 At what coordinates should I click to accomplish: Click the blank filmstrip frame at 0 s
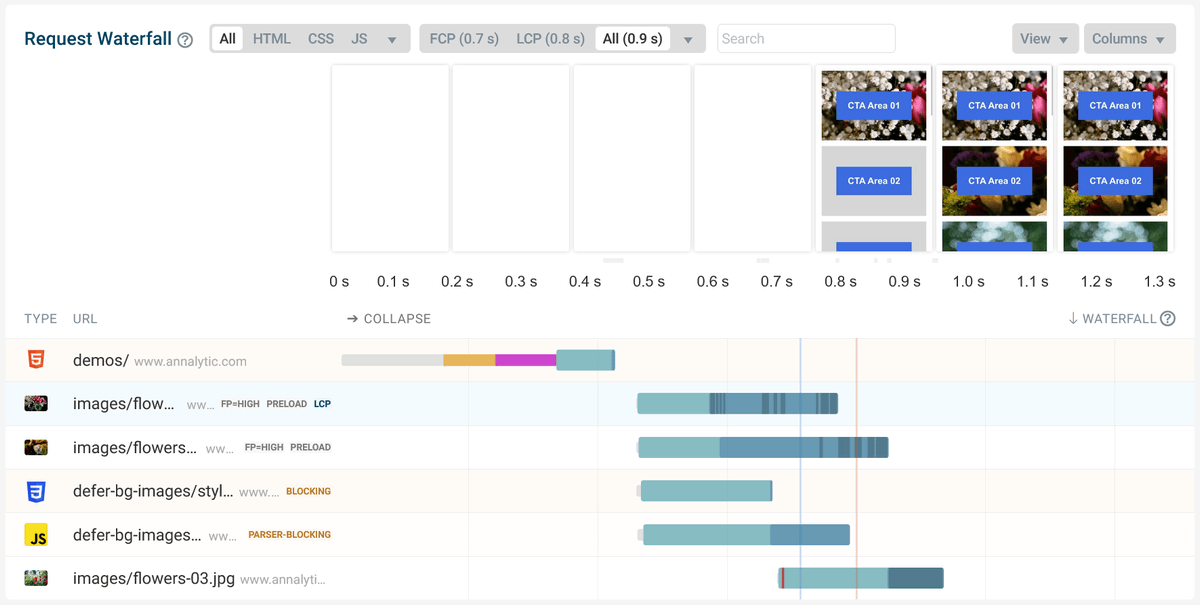point(390,159)
